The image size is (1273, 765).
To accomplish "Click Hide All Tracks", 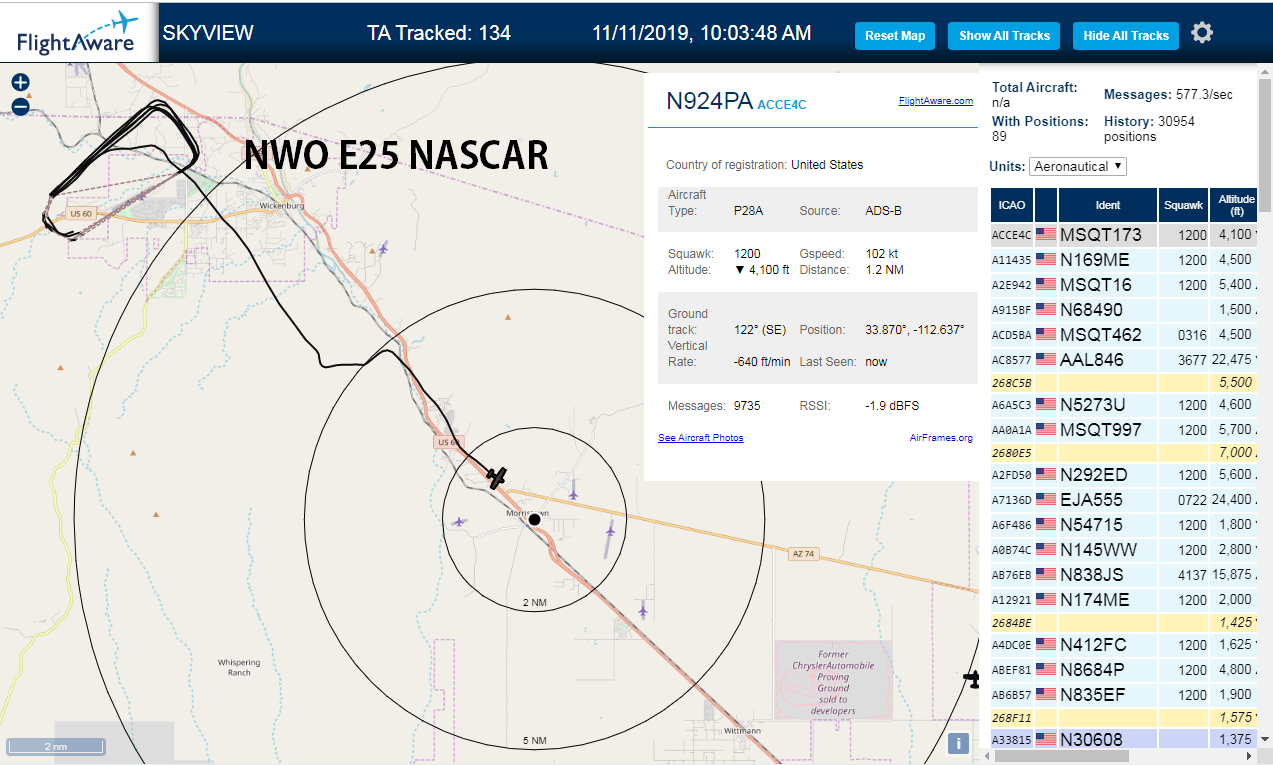I will coord(1126,36).
